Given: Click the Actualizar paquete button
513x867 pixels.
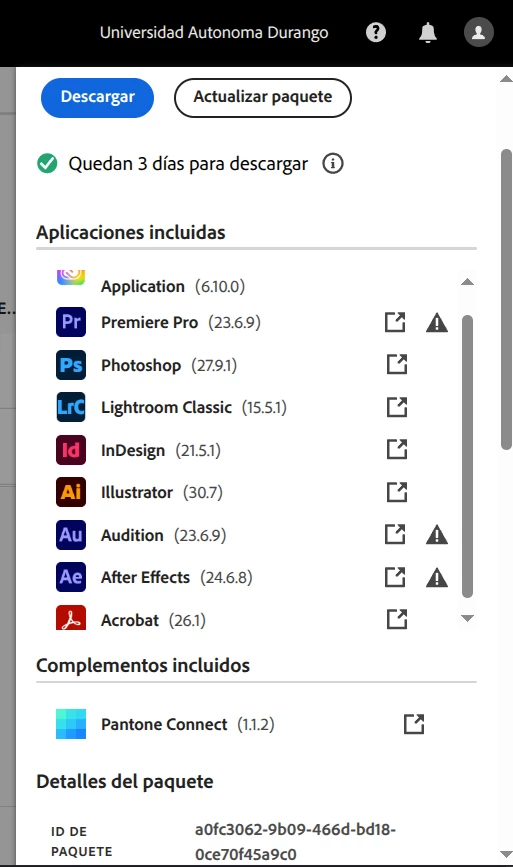Looking at the screenshot, I should pyautogui.click(x=263, y=97).
